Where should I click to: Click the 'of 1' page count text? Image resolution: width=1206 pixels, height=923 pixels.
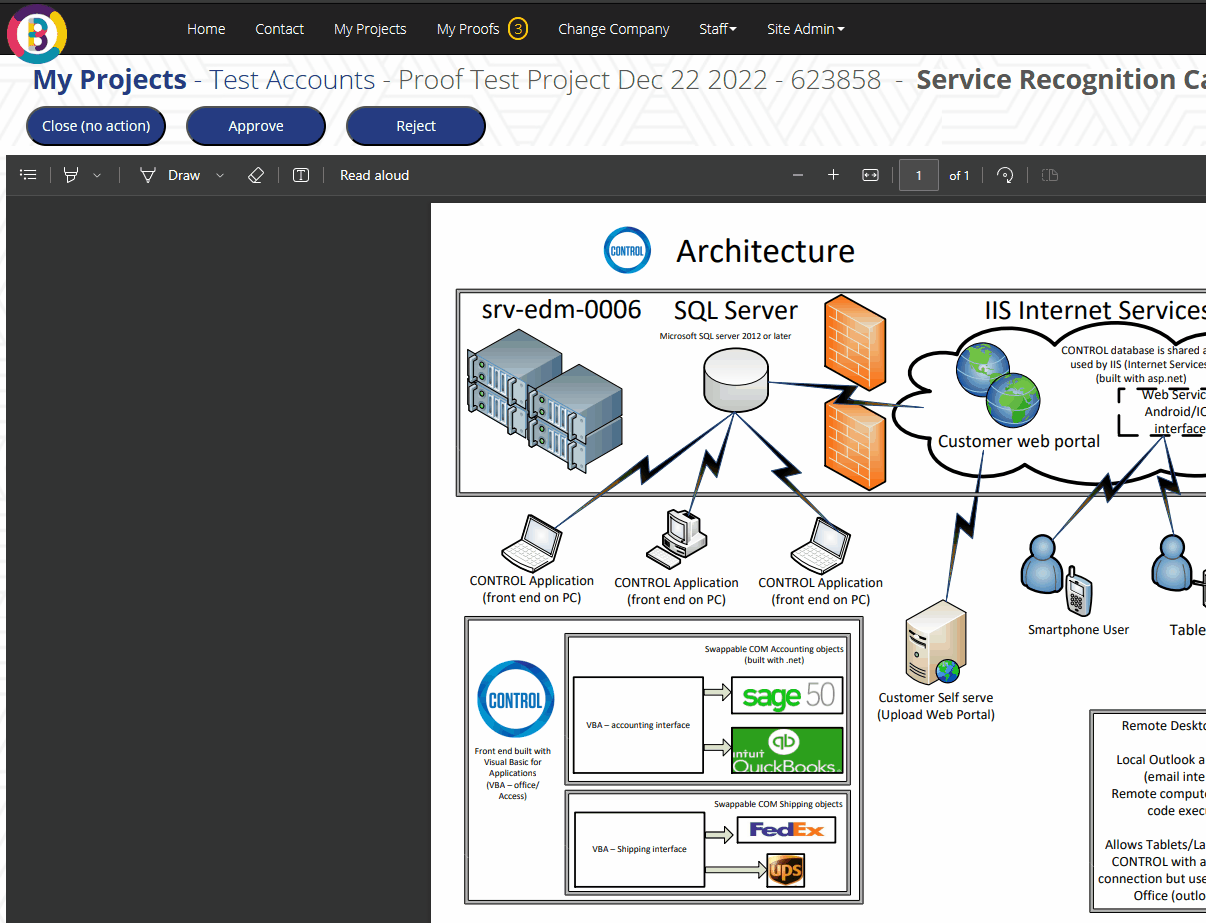[959, 176]
